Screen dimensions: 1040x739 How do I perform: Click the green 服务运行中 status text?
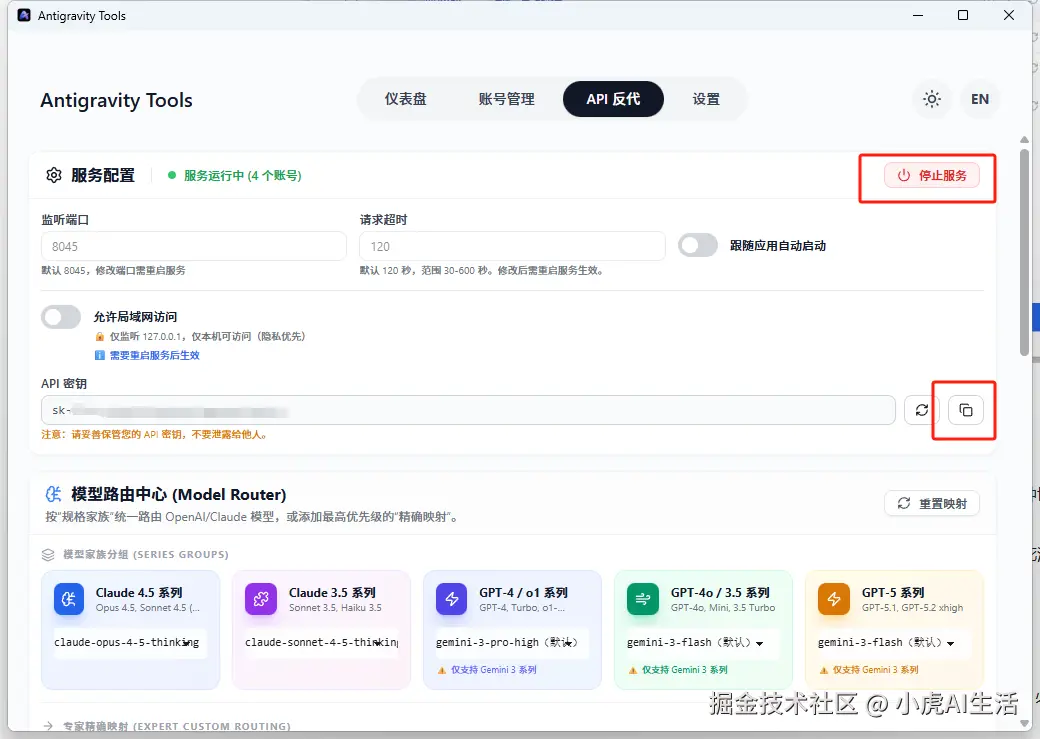[x=243, y=176]
